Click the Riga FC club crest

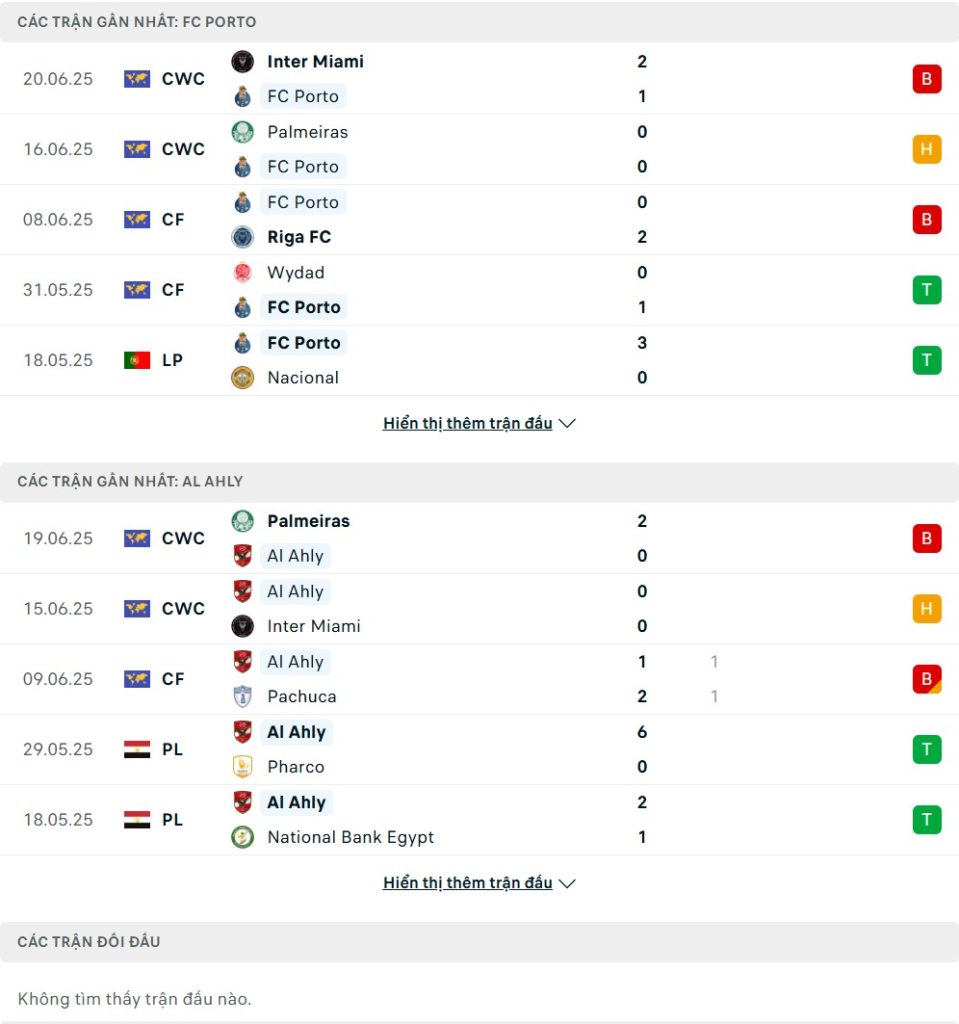[242, 237]
